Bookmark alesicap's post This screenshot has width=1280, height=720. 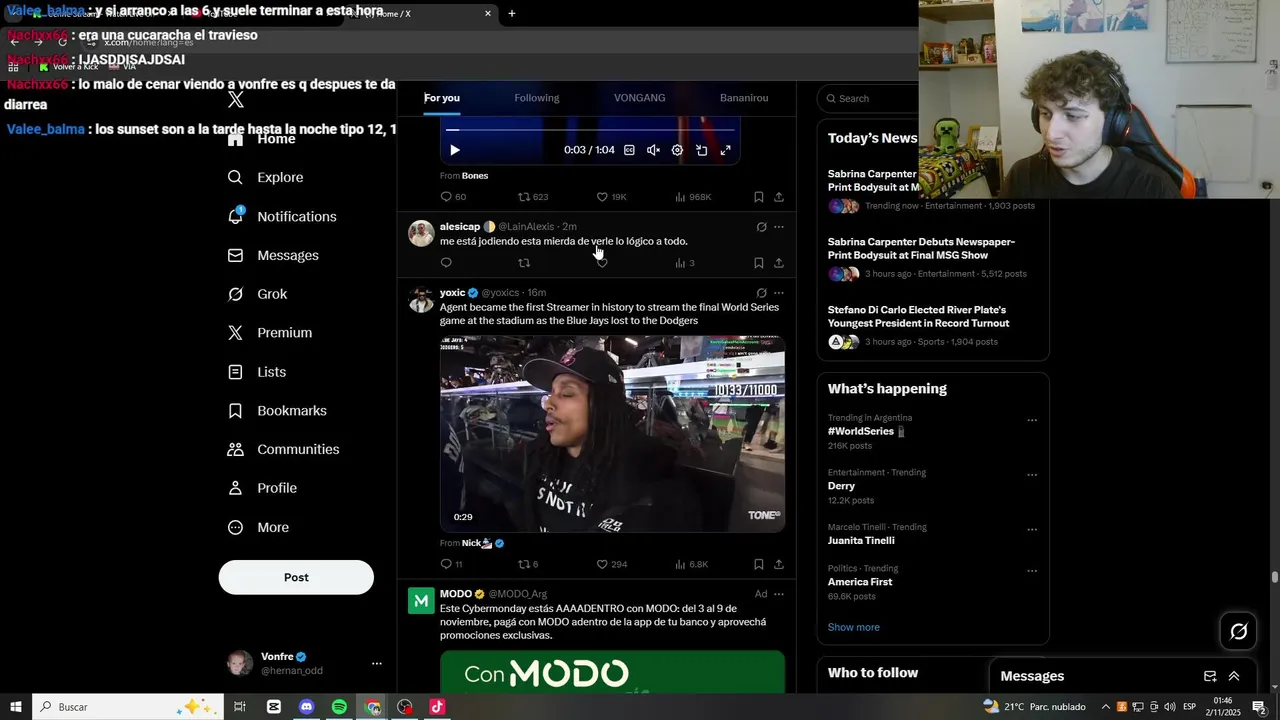pyautogui.click(x=758, y=263)
